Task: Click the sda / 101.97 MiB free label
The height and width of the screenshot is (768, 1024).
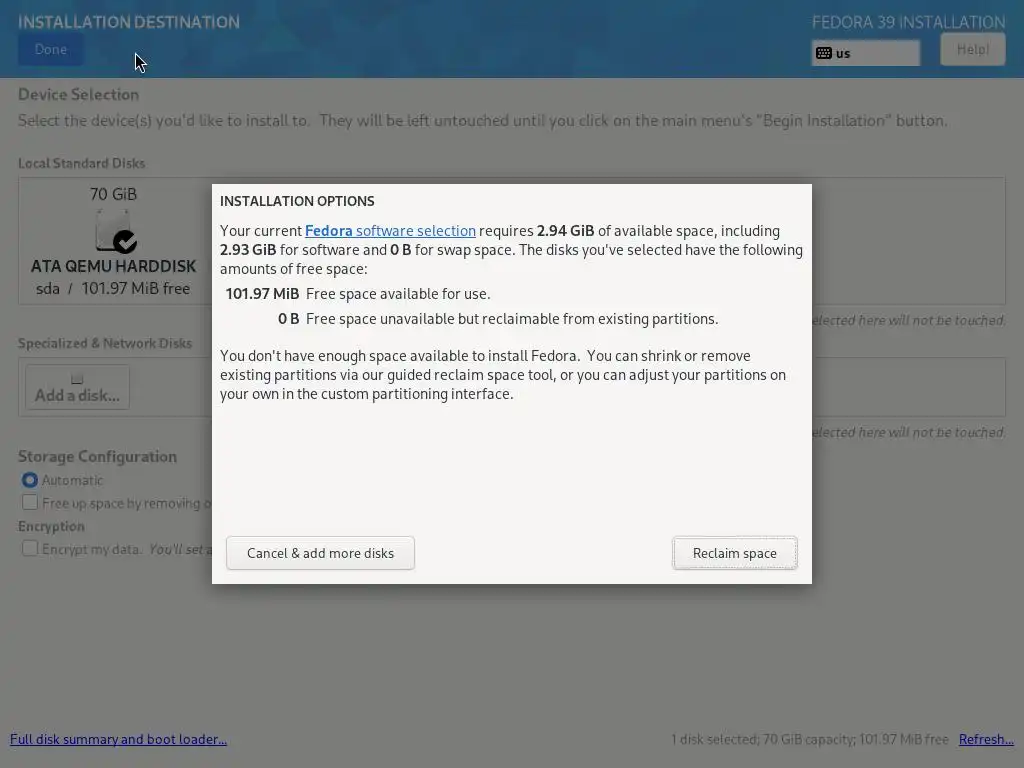Action: [x=113, y=289]
